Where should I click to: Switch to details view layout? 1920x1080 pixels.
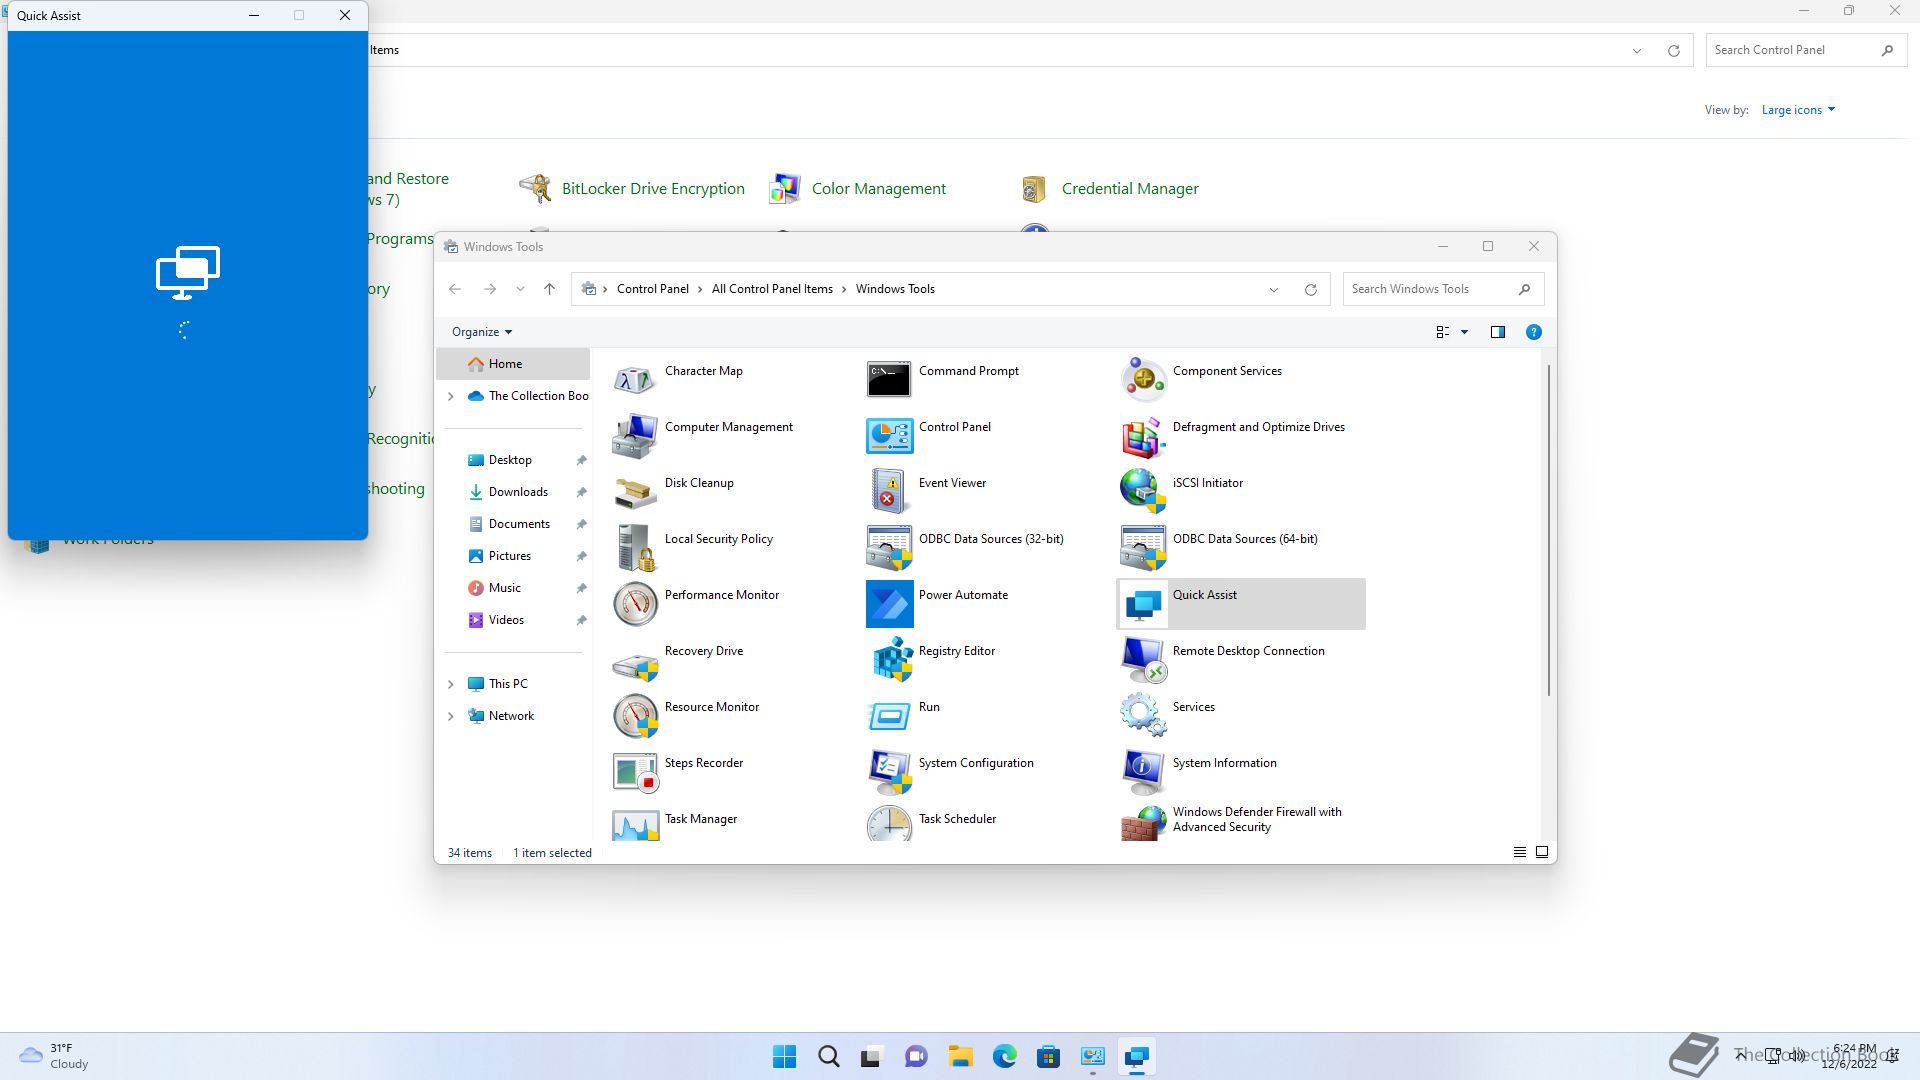pos(1519,852)
